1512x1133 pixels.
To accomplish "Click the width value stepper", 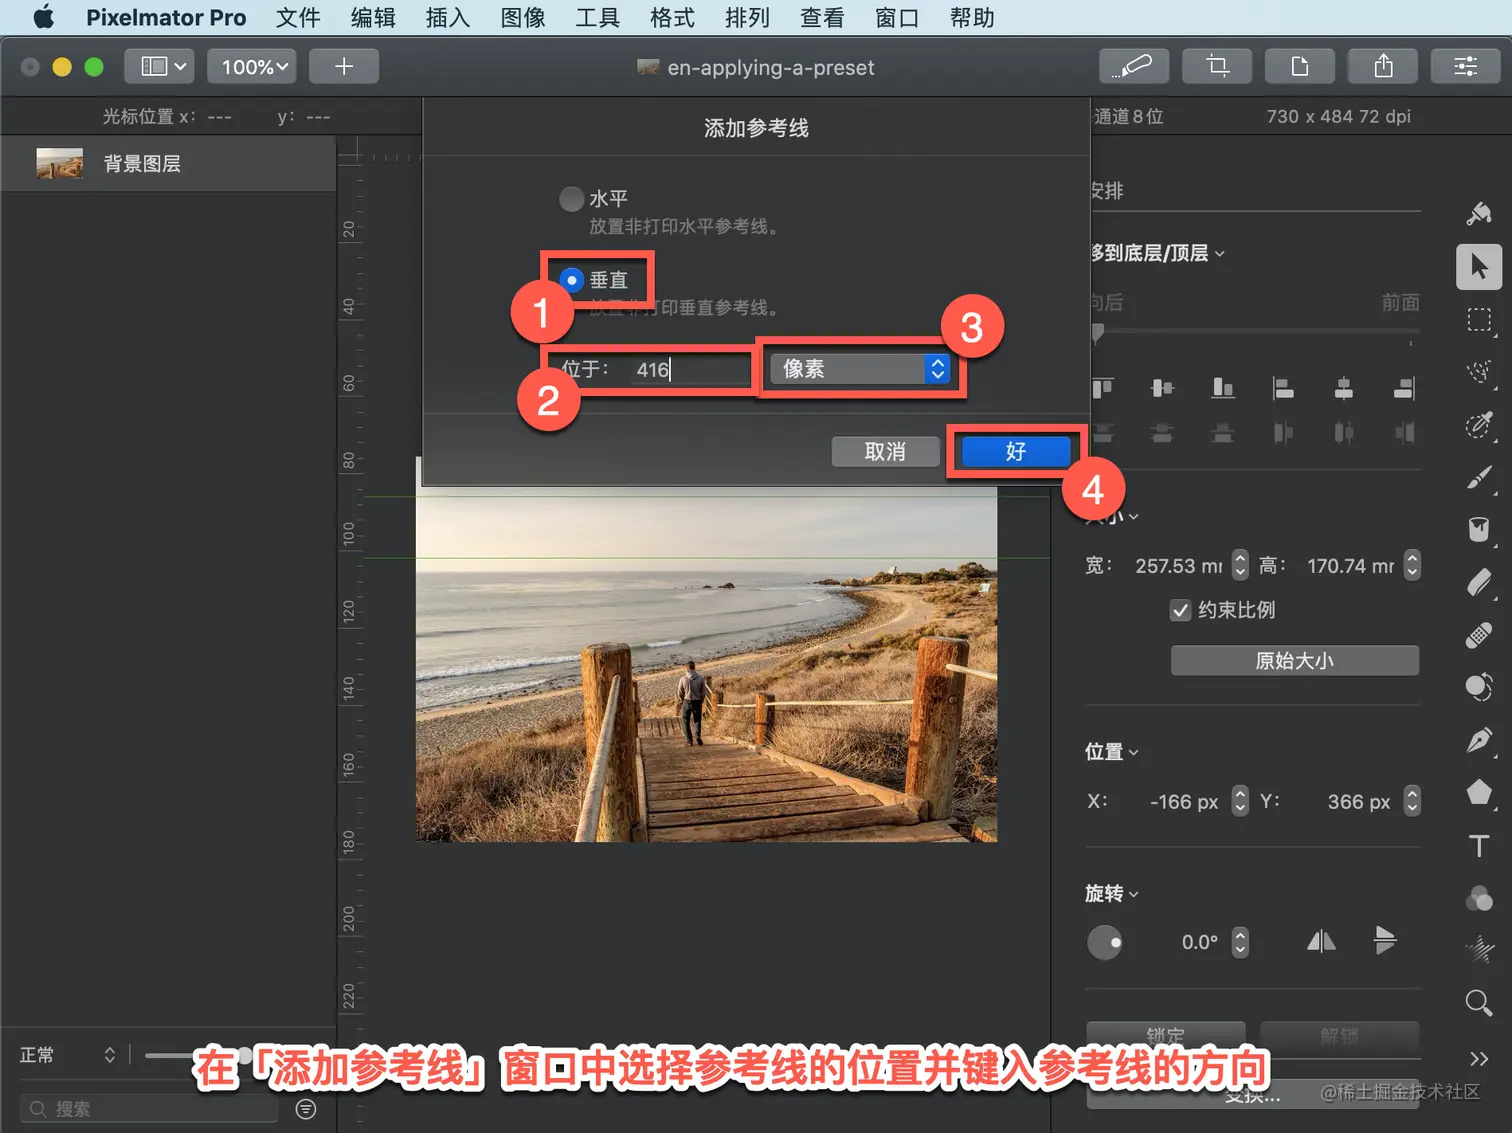I will (1240, 566).
